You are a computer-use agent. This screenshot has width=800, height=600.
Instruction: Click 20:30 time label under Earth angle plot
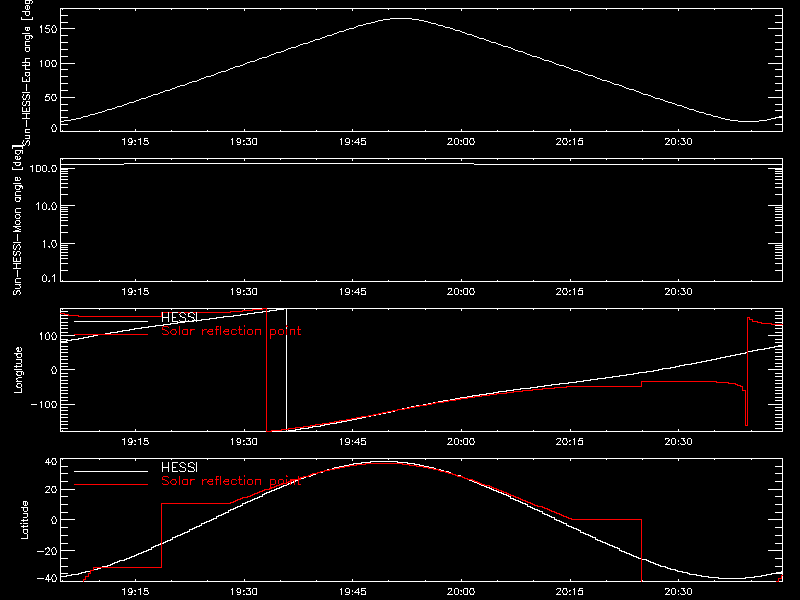678,142
